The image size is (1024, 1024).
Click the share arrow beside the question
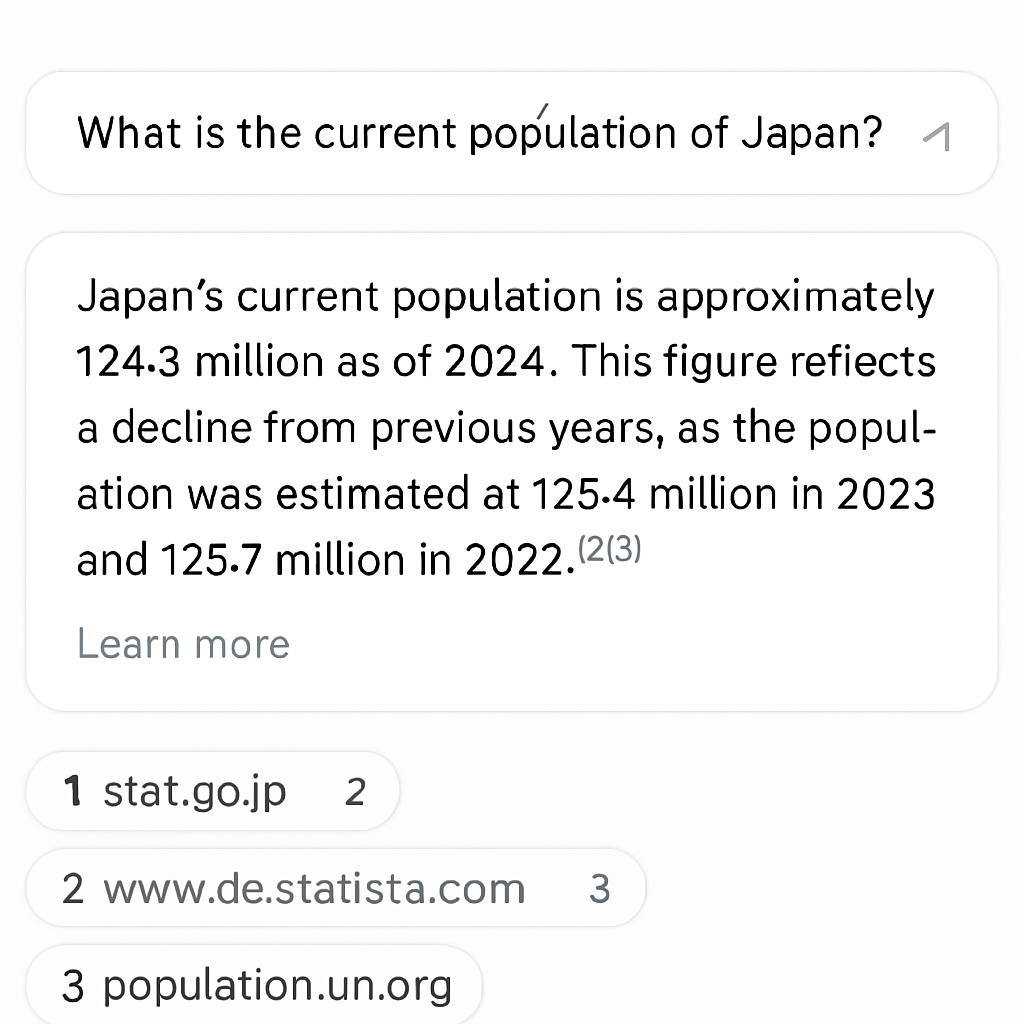[937, 136]
